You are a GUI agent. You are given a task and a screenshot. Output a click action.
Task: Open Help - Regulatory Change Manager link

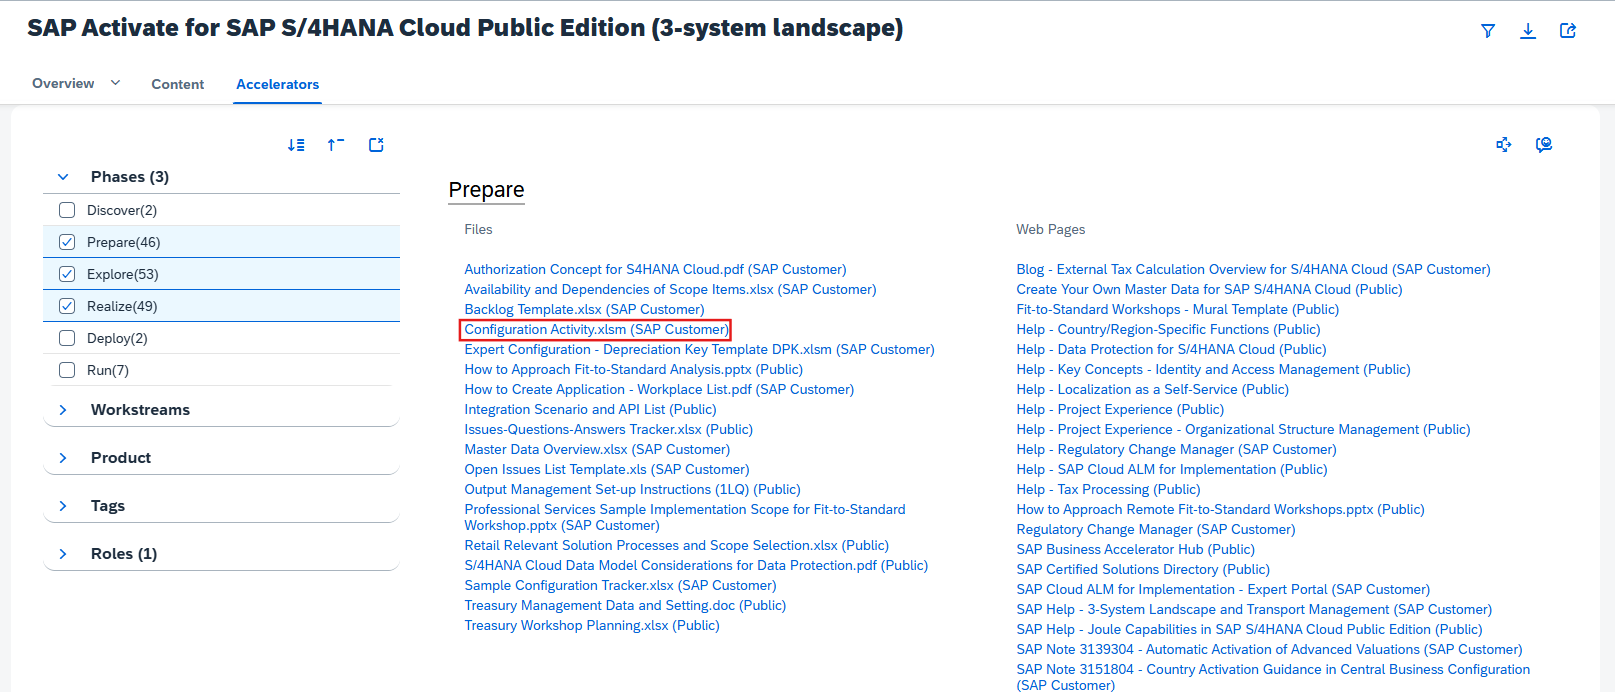click(x=1176, y=449)
